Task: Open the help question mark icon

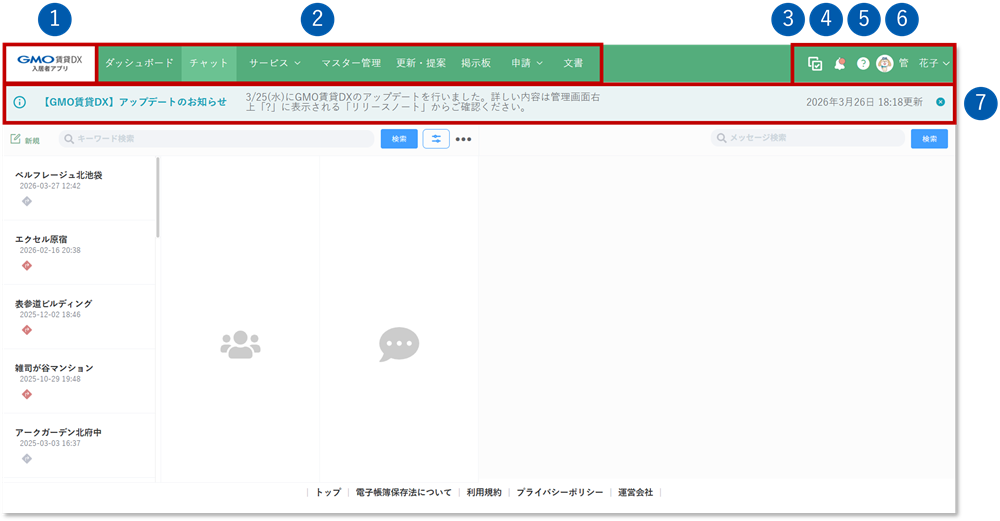Action: (863, 64)
